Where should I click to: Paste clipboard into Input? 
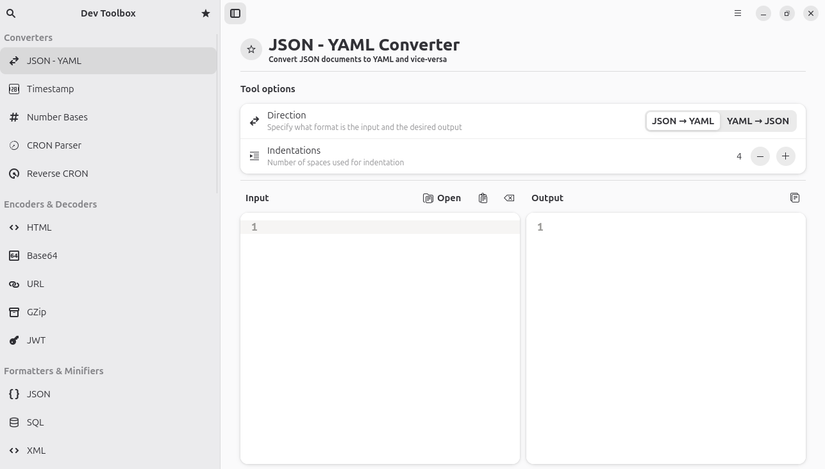[483, 198]
